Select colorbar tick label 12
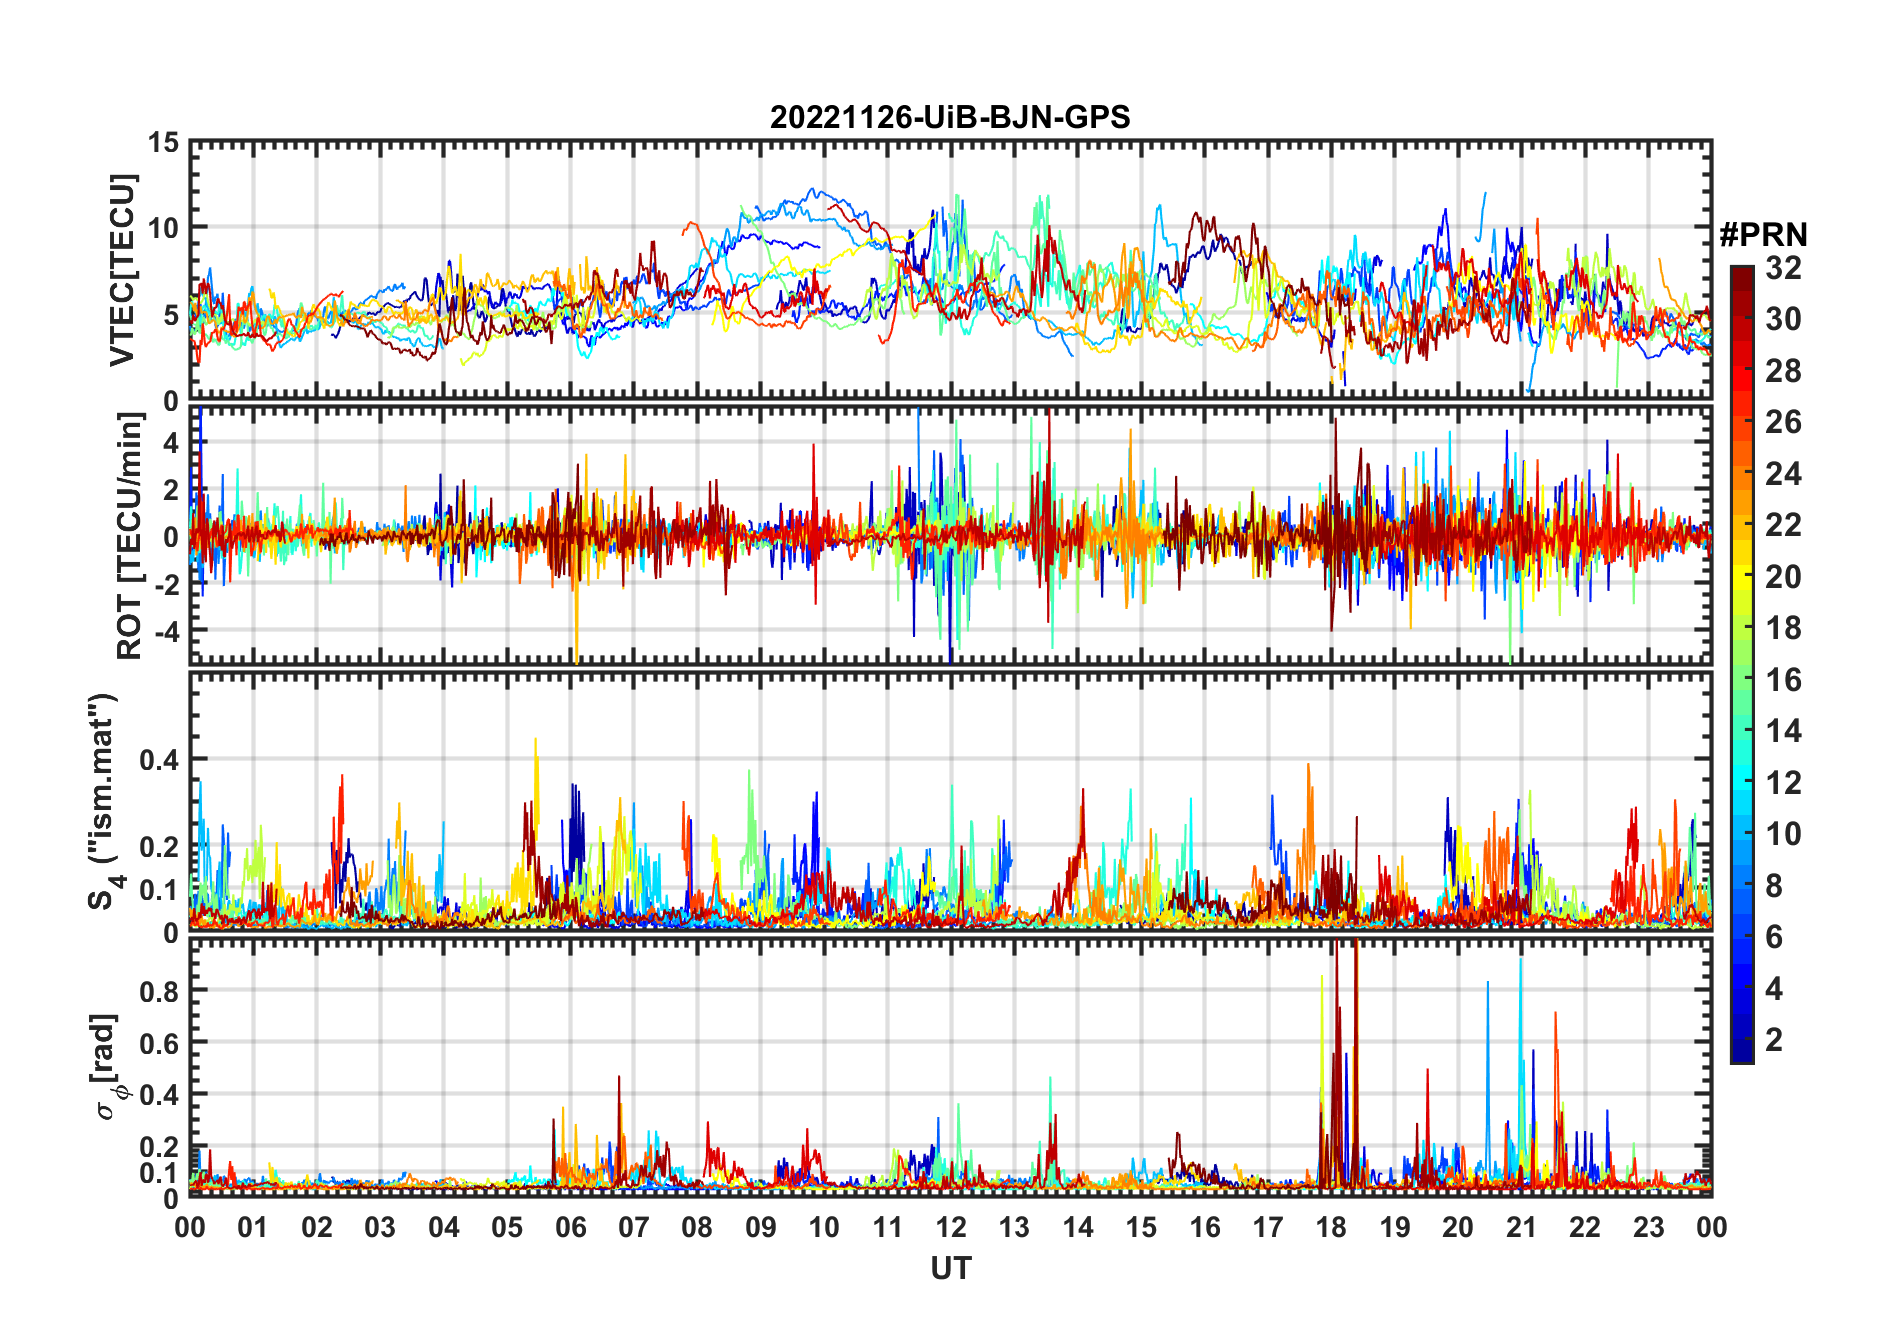The height and width of the screenshot is (1330, 1902). [x=1784, y=783]
